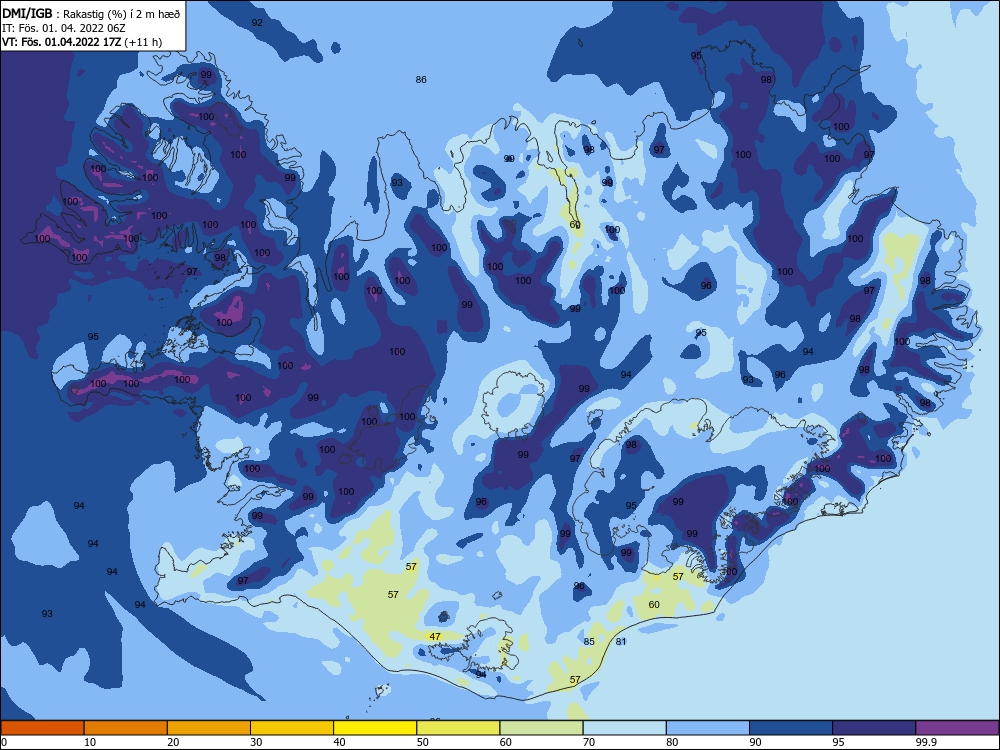This screenshot has width=1000, height=750.
Task: Click the '50' legend tick label
Action: [x=422, y=742]
